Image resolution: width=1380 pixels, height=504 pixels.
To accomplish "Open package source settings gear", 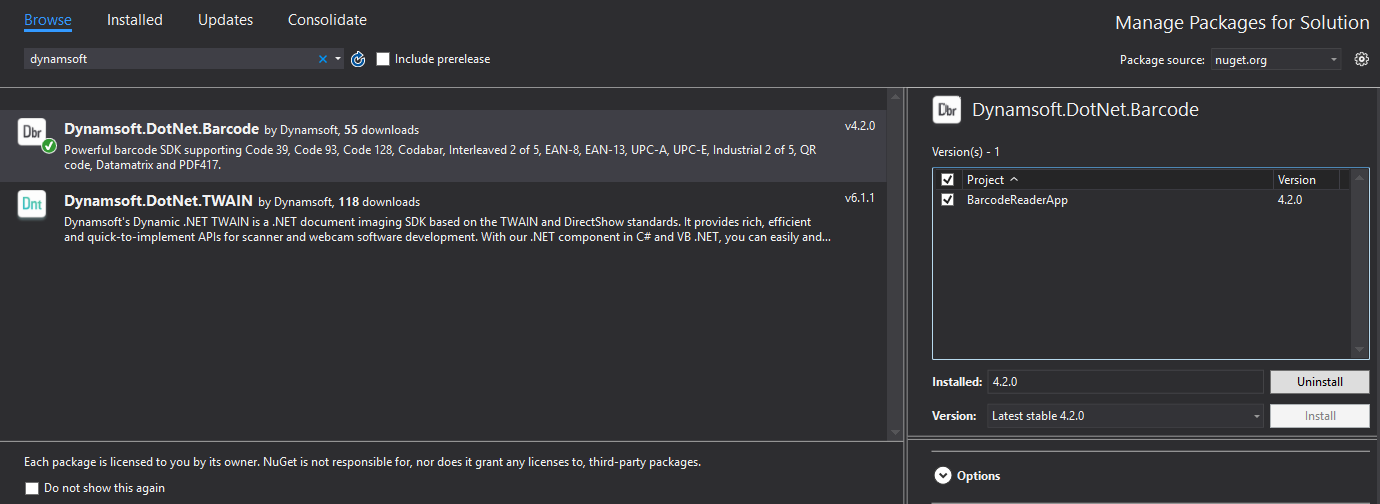I will pos(1361,60).
